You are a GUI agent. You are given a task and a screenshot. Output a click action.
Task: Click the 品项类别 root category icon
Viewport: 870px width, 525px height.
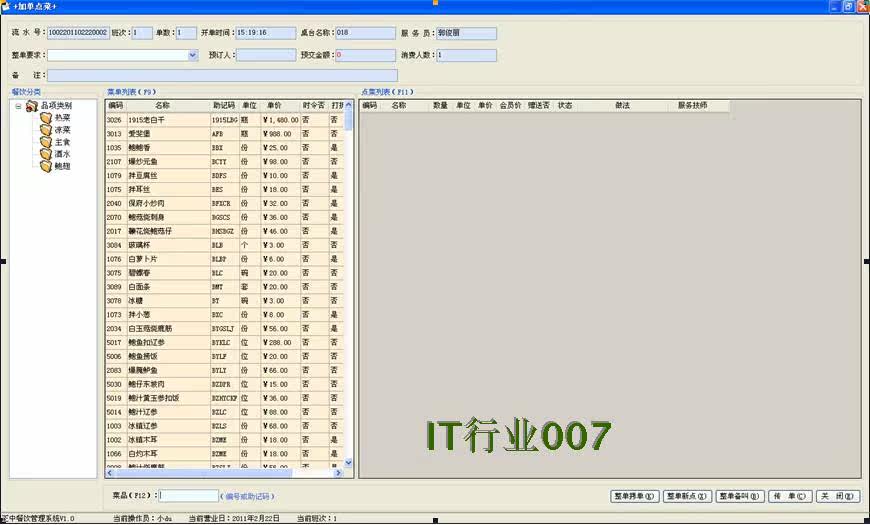(x=32, y=106)
